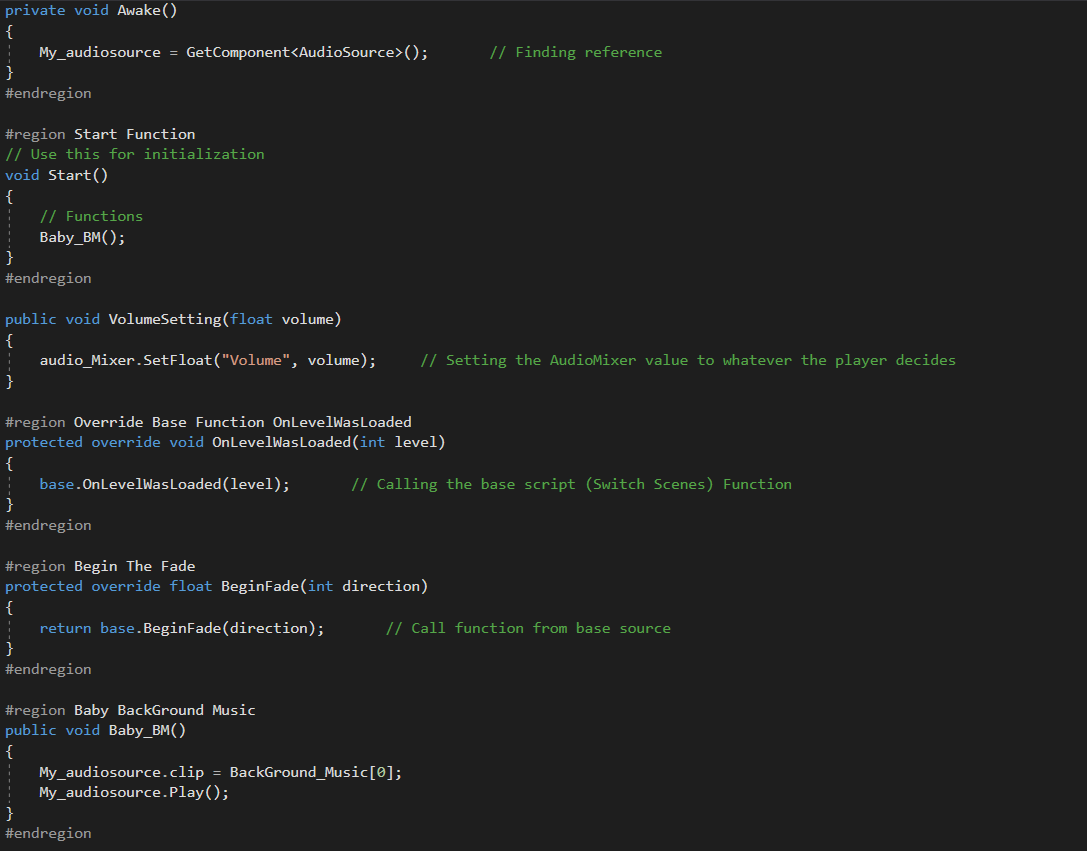Click float keyword in VolumeSetting parameter
Viewport: 1087px width, 851px height.
pyautogui.click(x=251, y=319)
